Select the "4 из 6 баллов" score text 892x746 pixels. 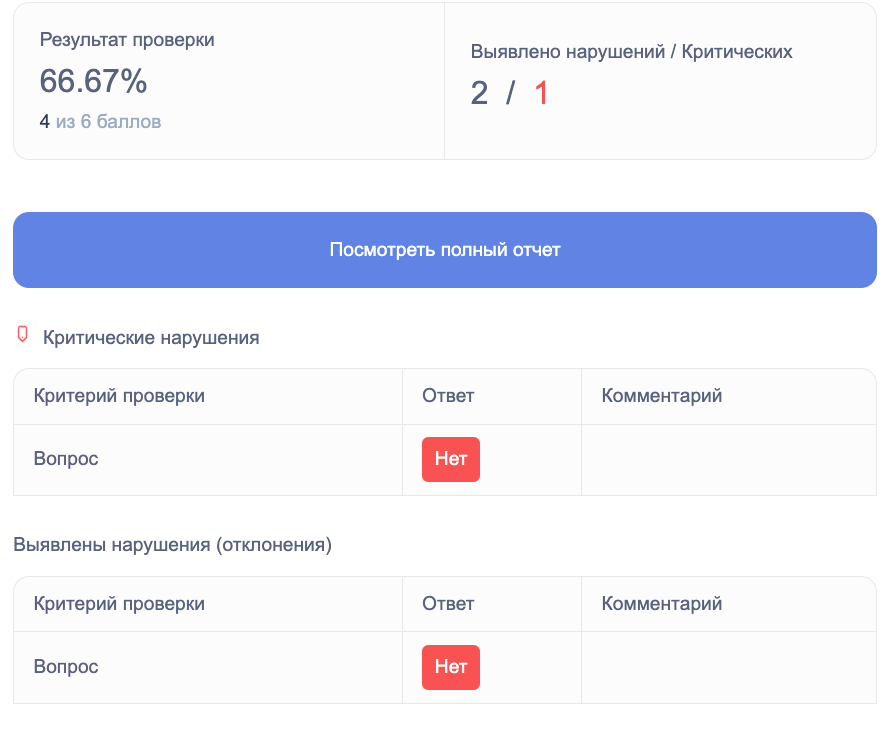(100, 122)
